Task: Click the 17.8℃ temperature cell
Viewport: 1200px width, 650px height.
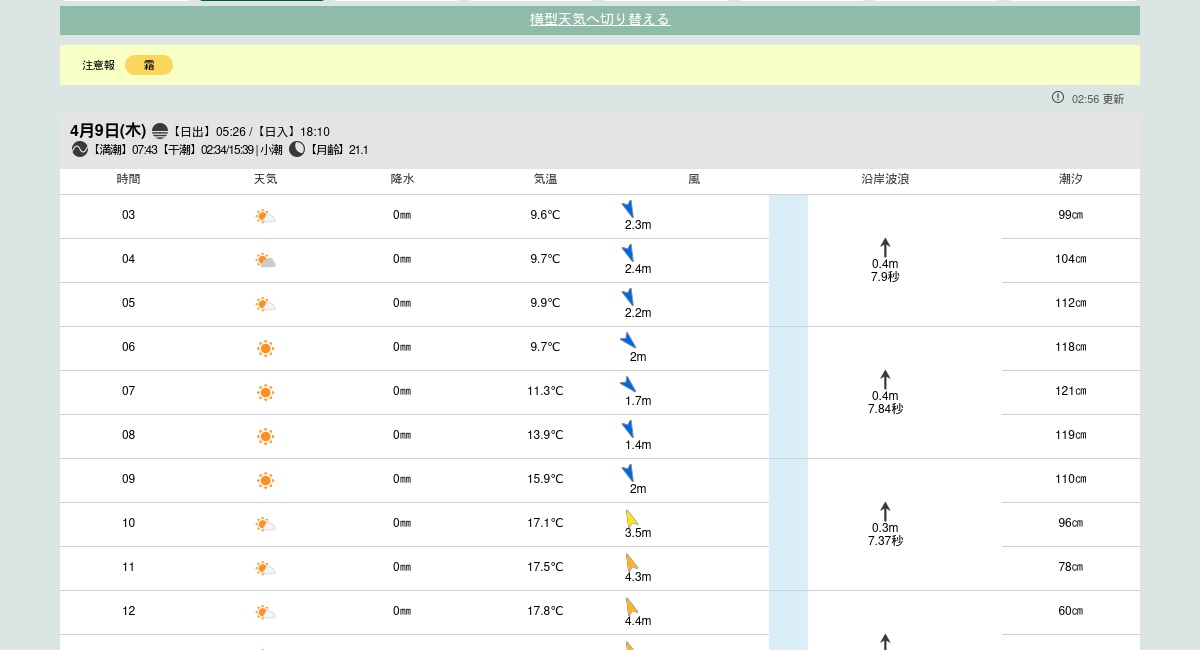Action: pos(545,611)
